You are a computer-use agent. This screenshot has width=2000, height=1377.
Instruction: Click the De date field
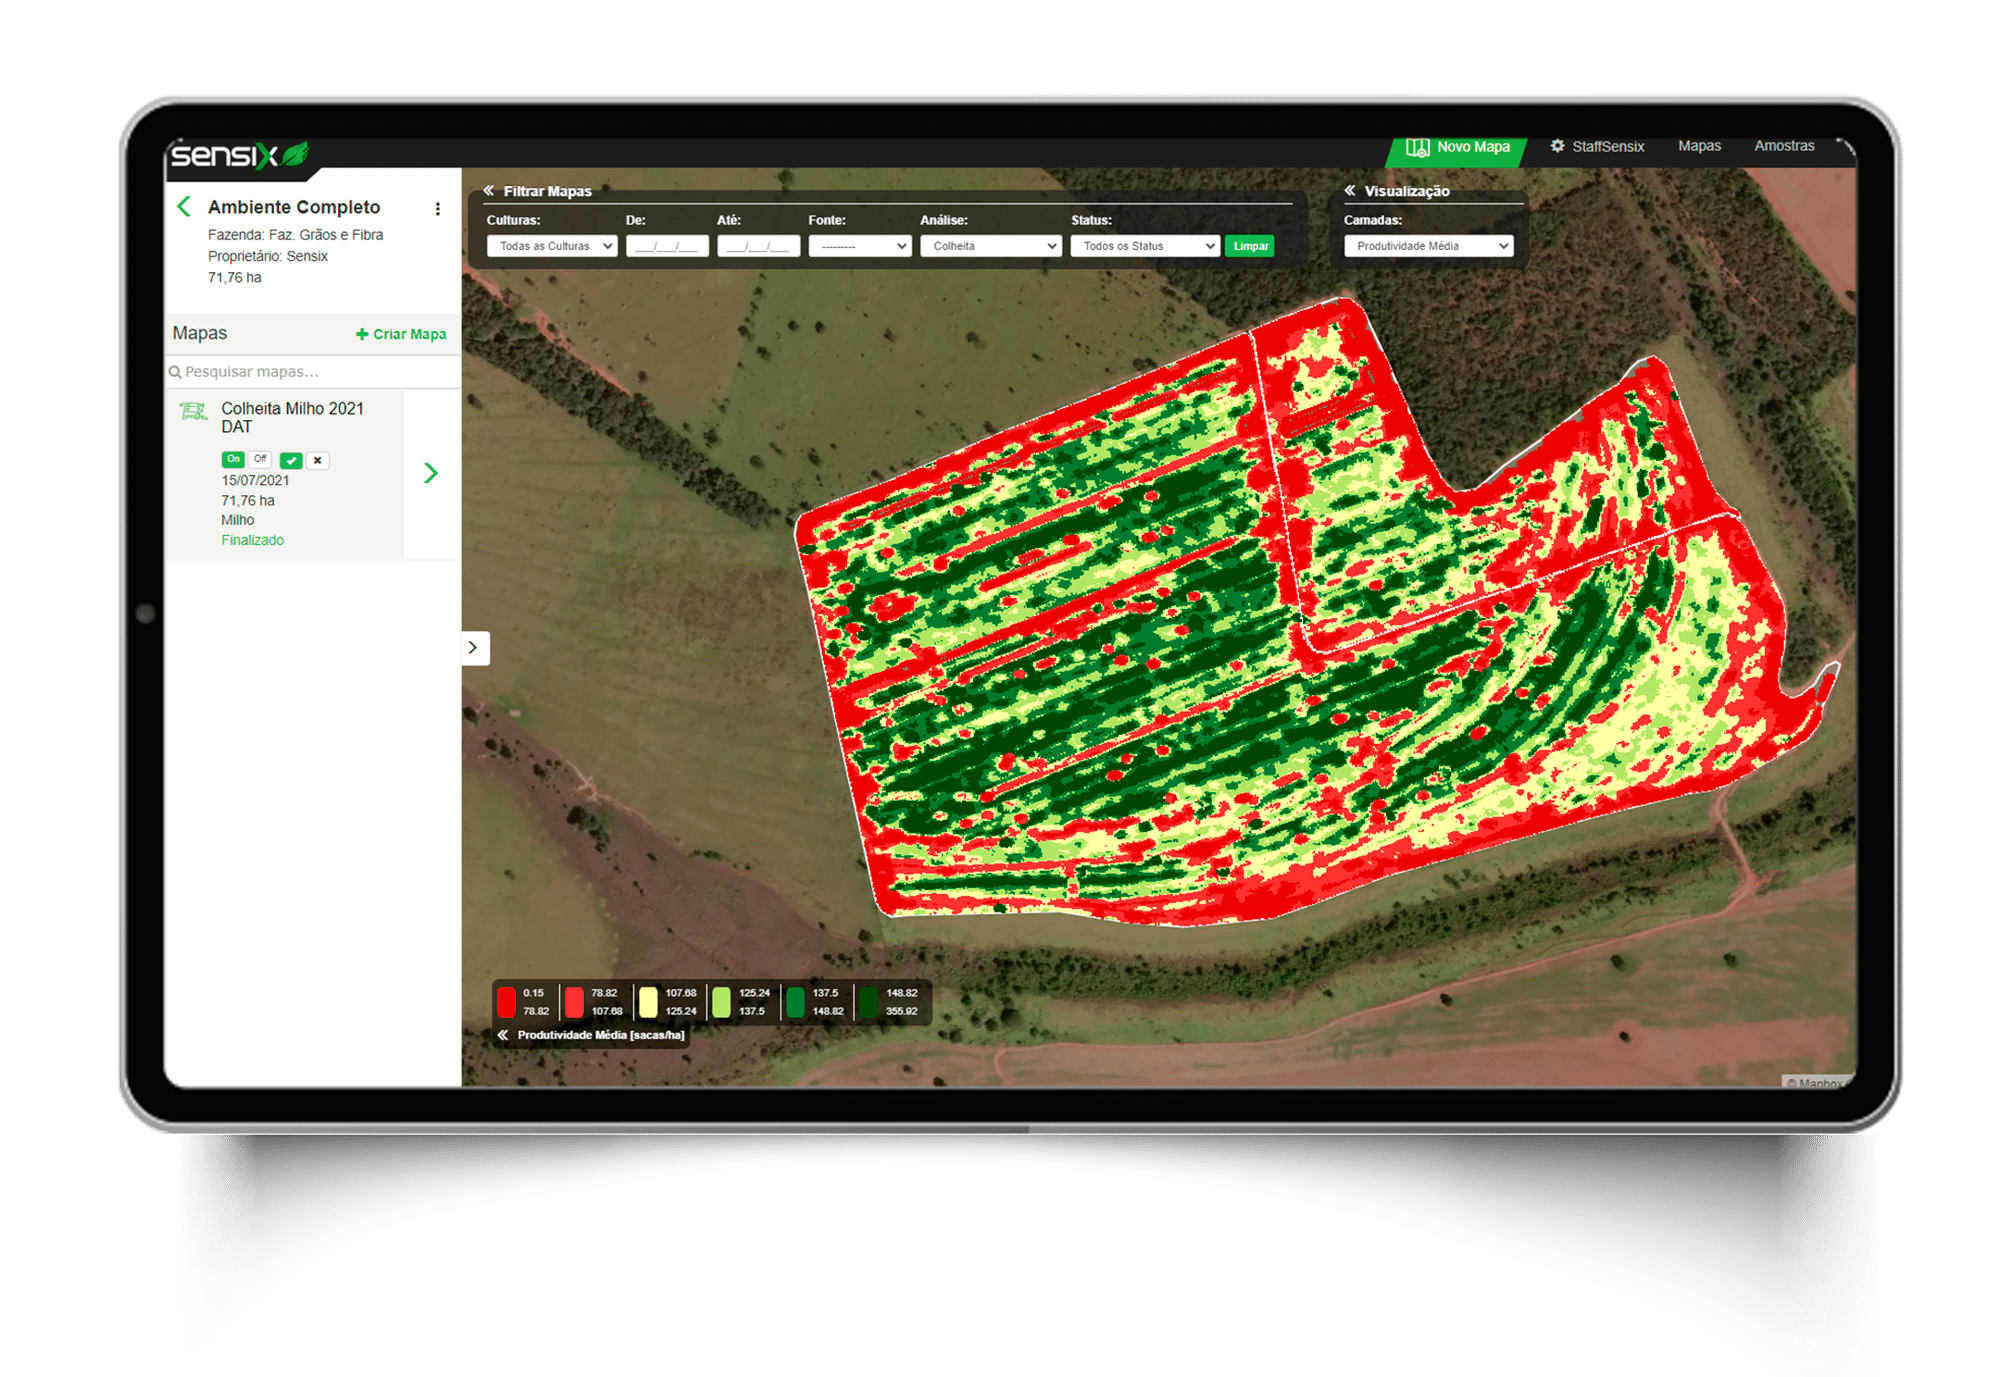click(667, 246)
